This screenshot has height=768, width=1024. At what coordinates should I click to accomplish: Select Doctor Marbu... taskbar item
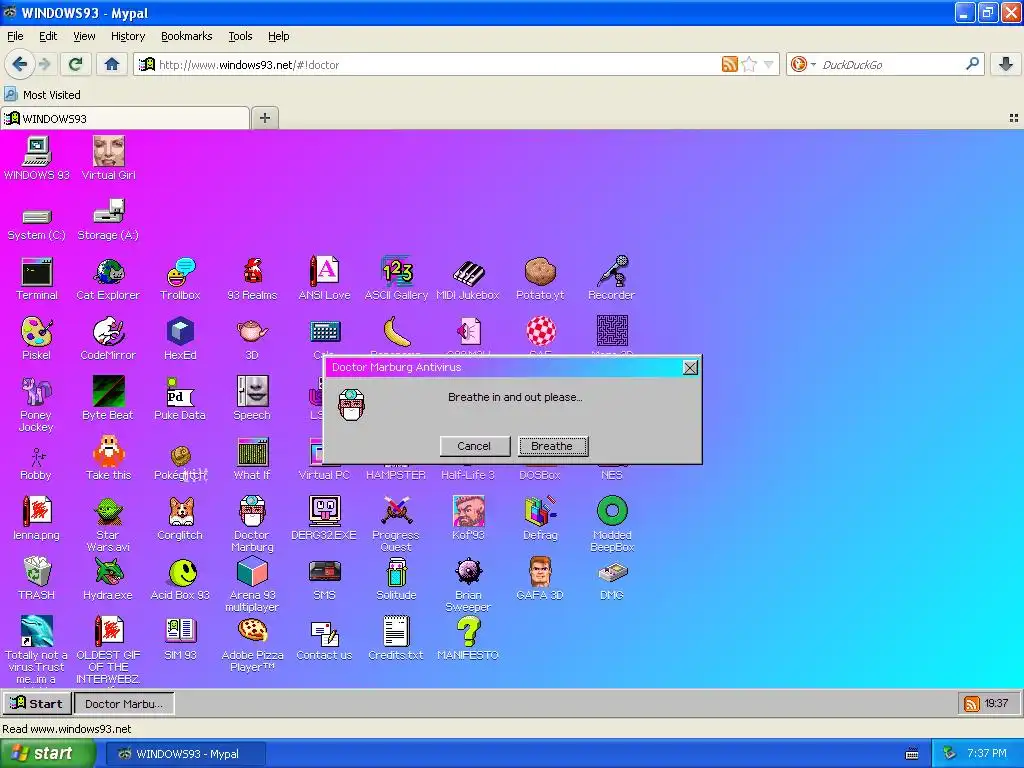[124, 703]
